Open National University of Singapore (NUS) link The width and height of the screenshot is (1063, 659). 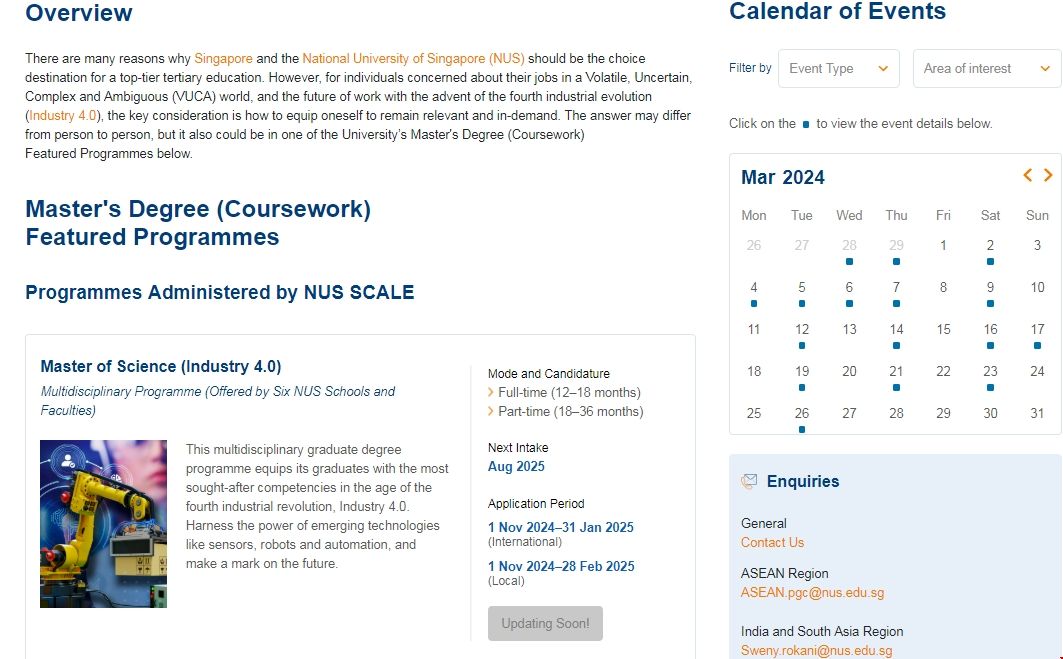[413, 59]
